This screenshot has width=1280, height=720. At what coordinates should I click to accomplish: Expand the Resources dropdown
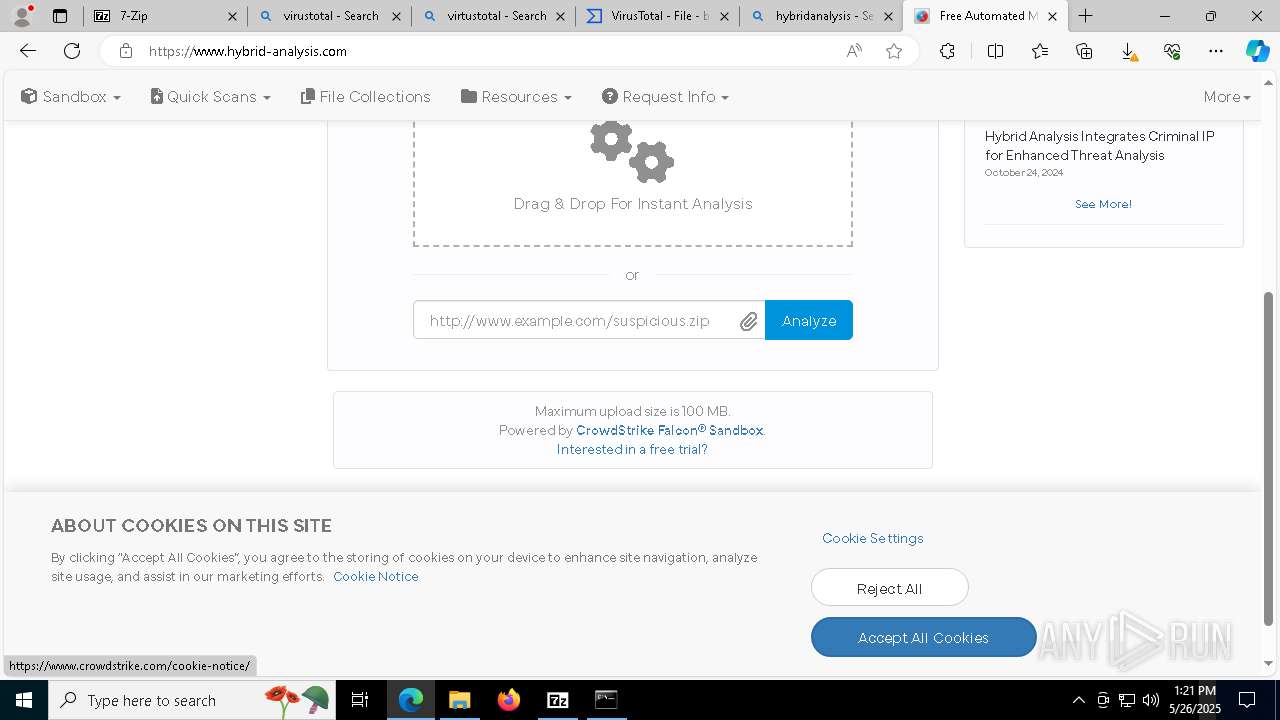pyautogui.click(x=516, y=97)
